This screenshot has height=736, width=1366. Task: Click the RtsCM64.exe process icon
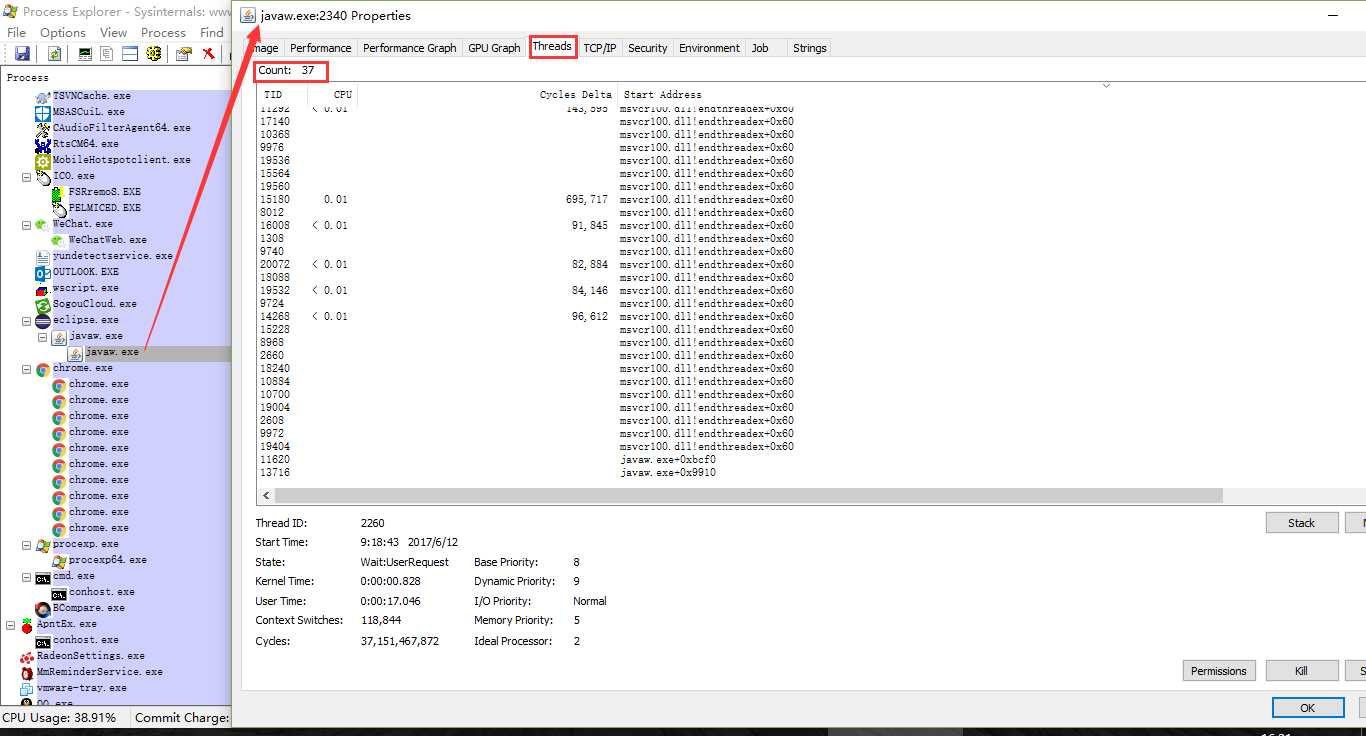click(43, 144)
